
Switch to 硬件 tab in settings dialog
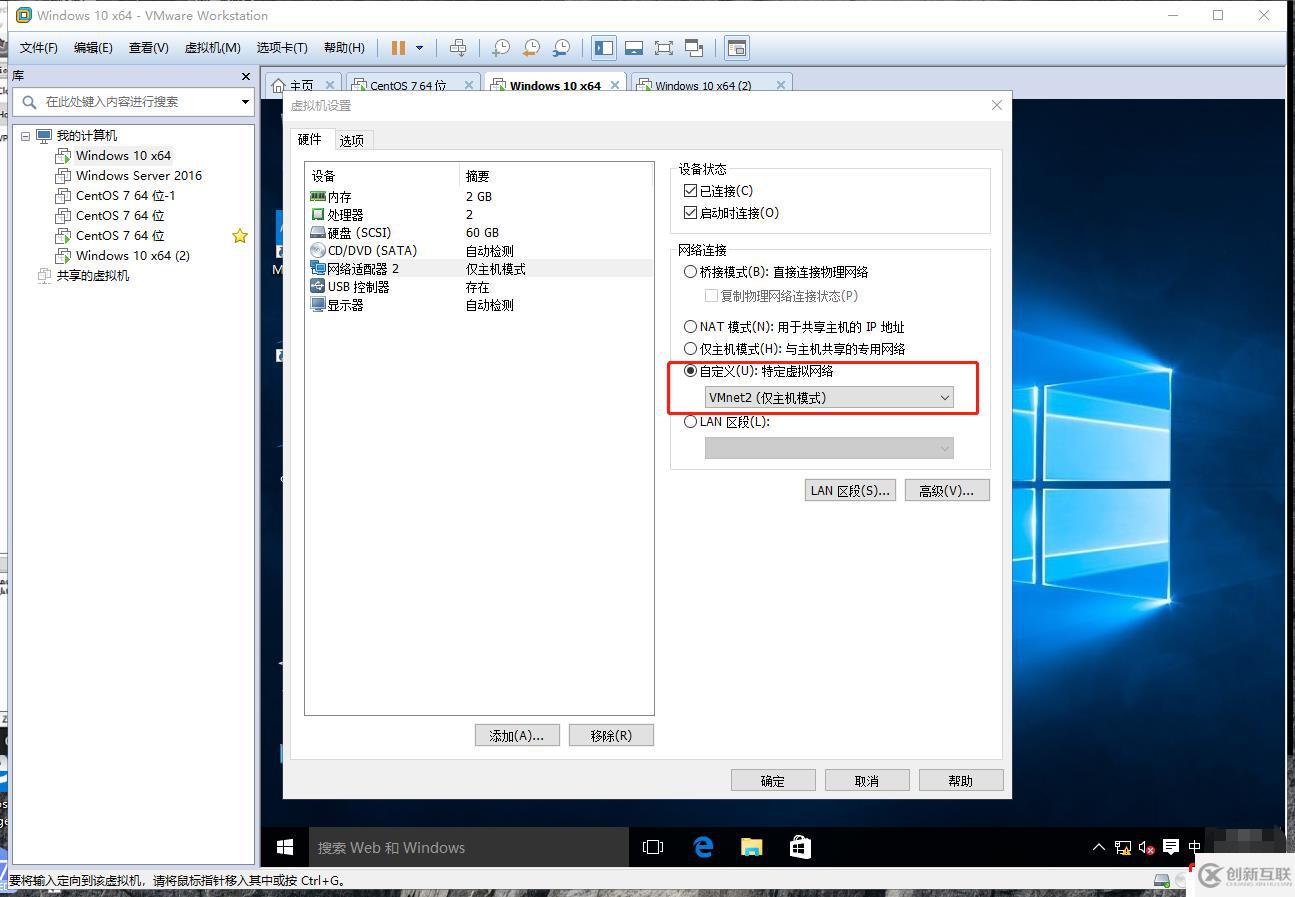310,140
